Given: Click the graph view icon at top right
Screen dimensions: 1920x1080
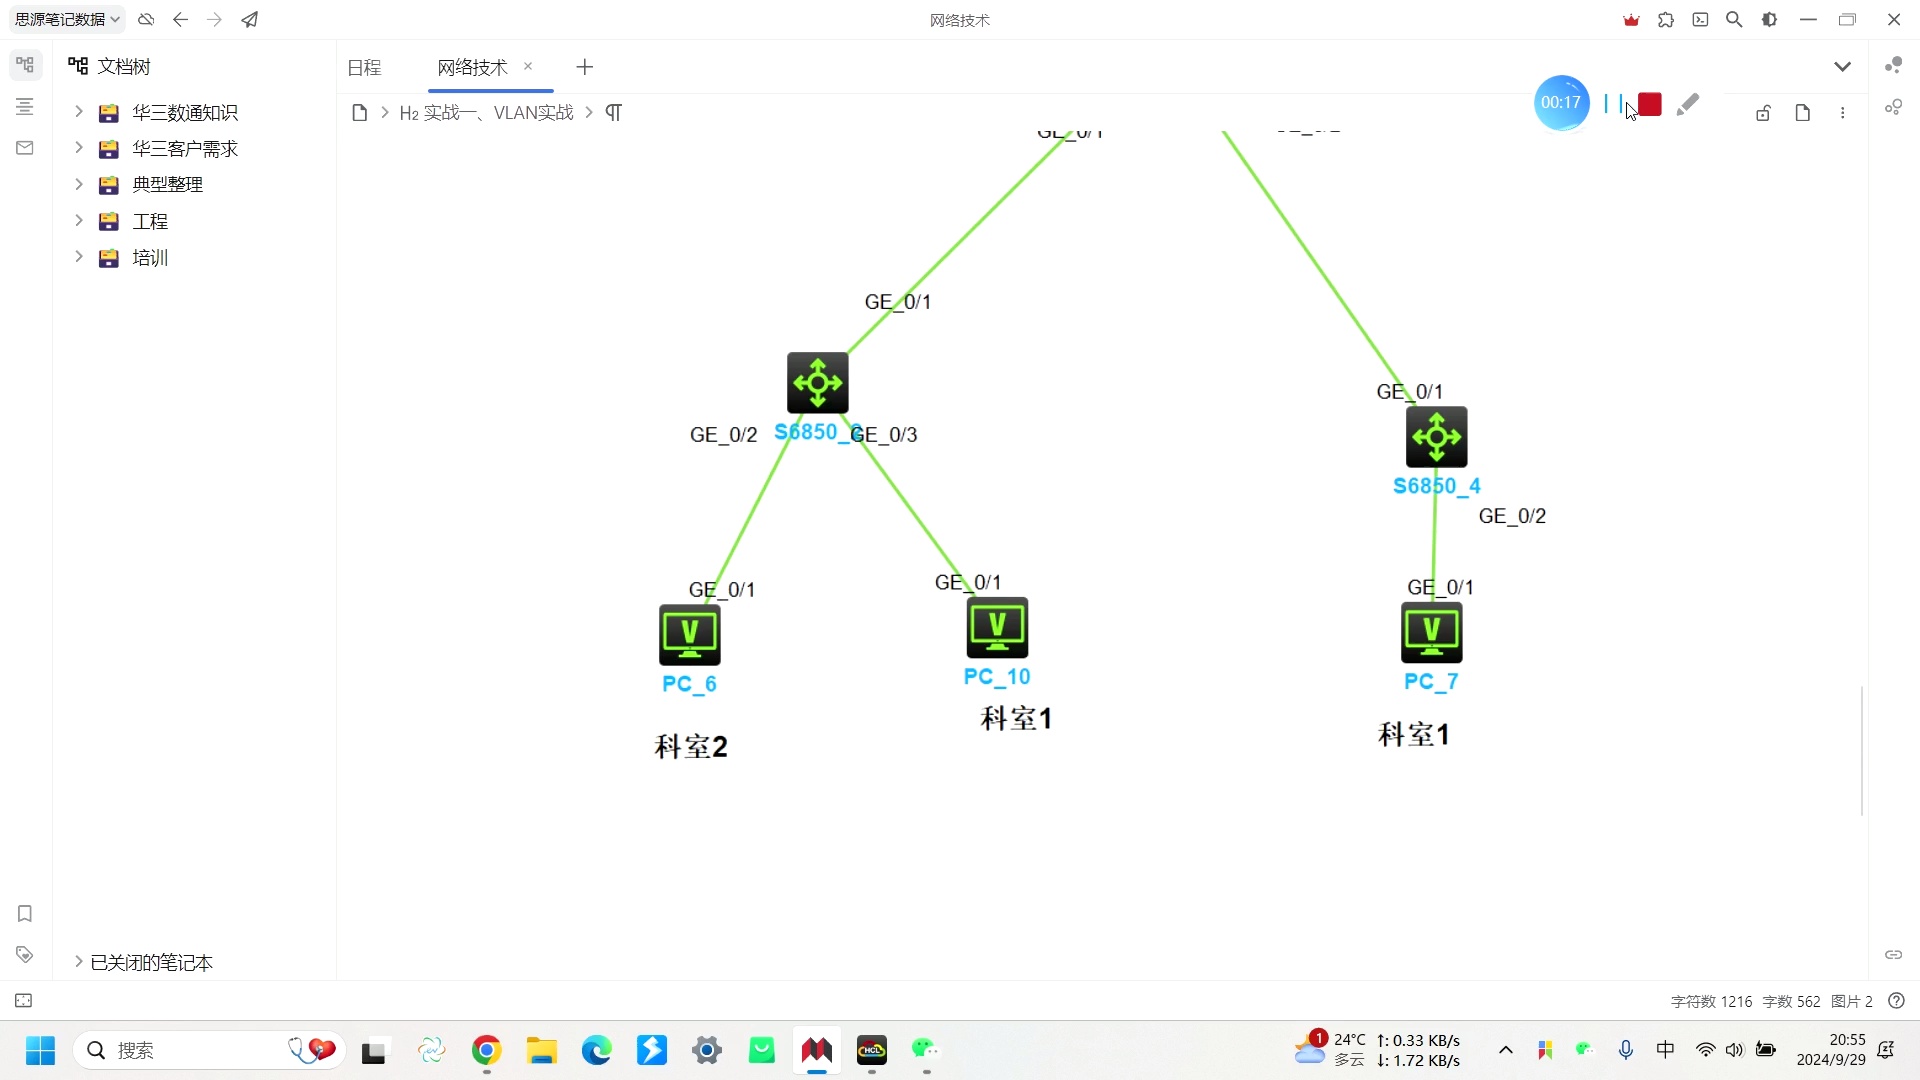Looking at the screenshot, I should (x=1893, y=66).
